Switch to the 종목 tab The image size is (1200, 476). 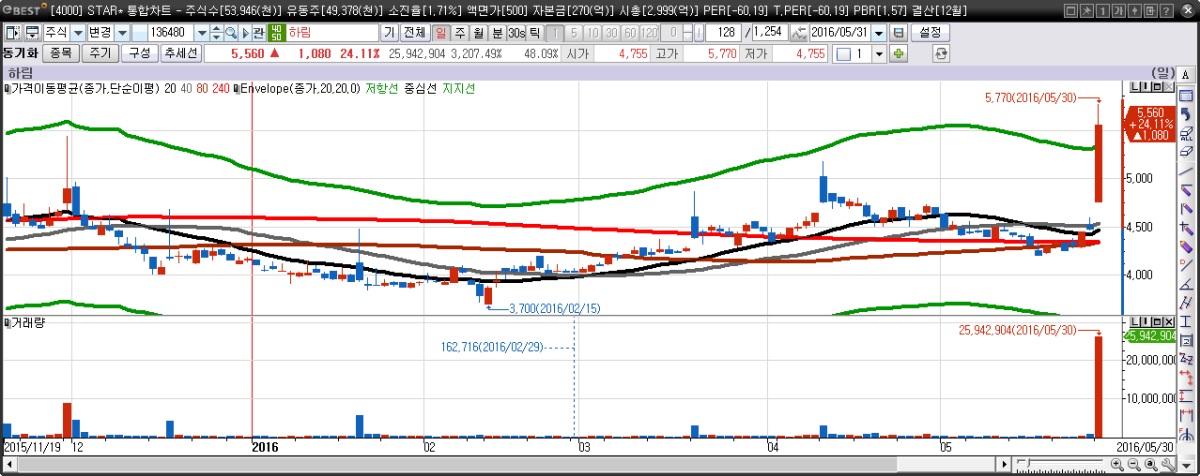coord(60,52)
